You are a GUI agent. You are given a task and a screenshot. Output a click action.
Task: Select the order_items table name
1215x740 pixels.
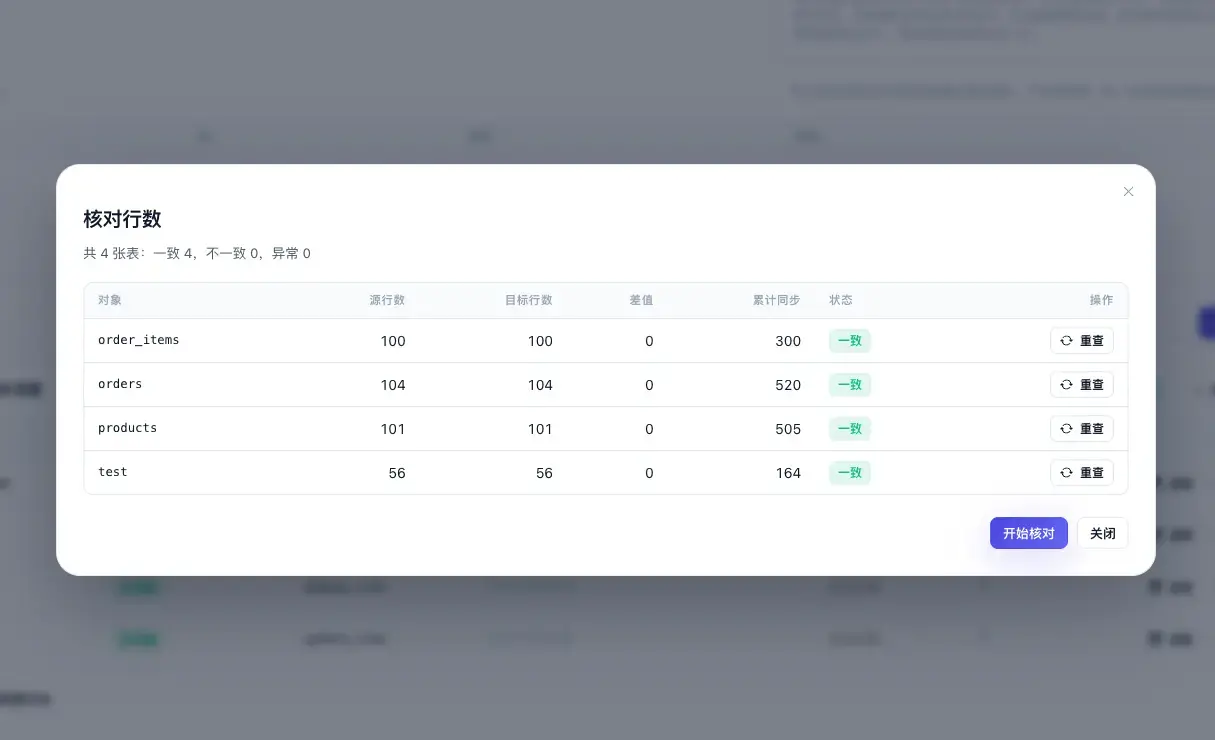[139, 340]
